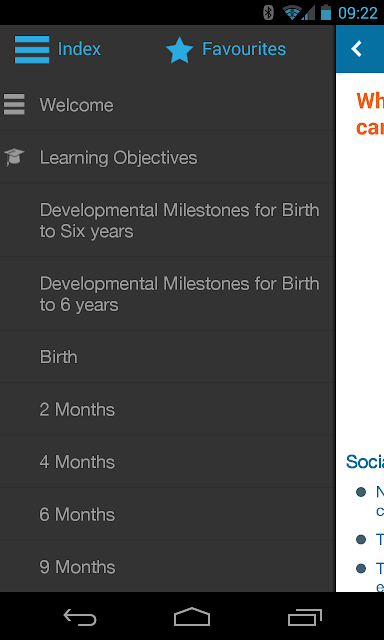Open the Welcome entry

click(x=167, y=105)
